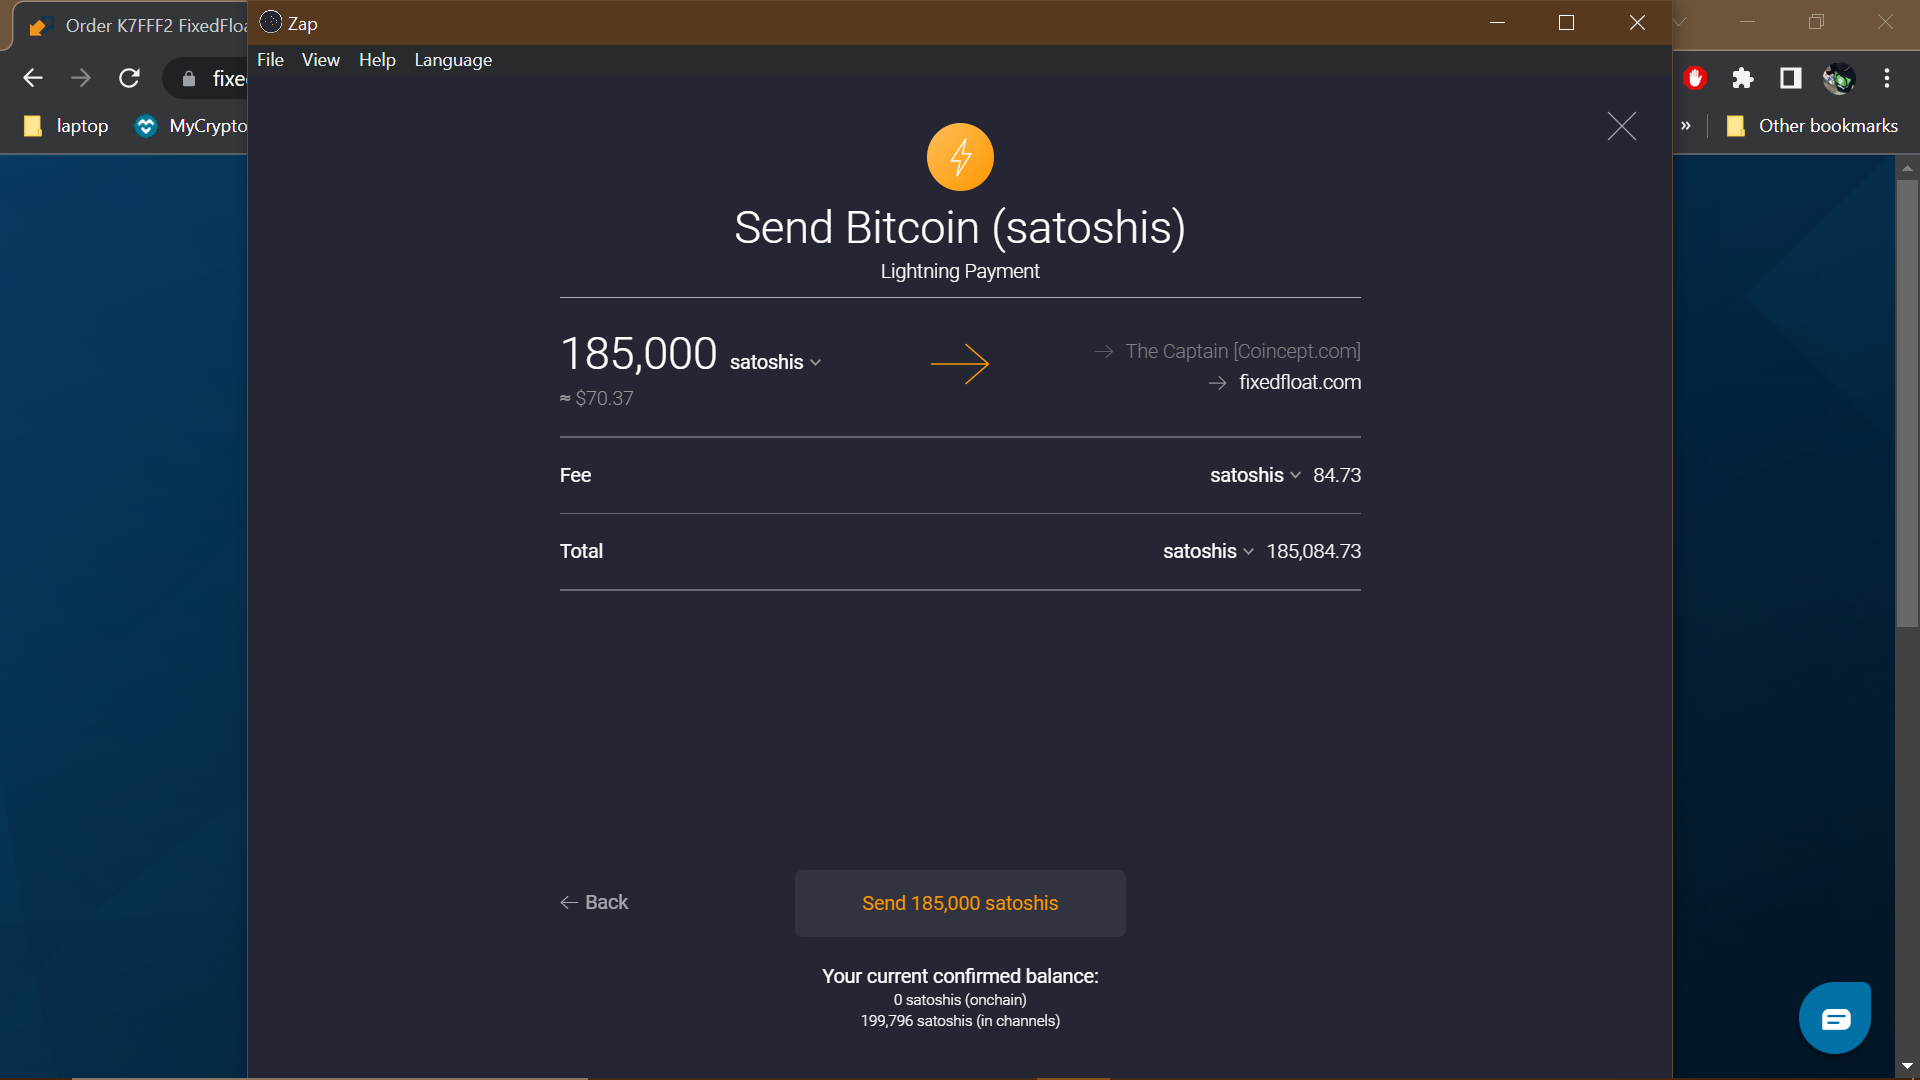The height and width of the screenshot is (1080, 1920).
Task: Open the Extensions puzzle icon
Action: click(x=1743, y=78)
